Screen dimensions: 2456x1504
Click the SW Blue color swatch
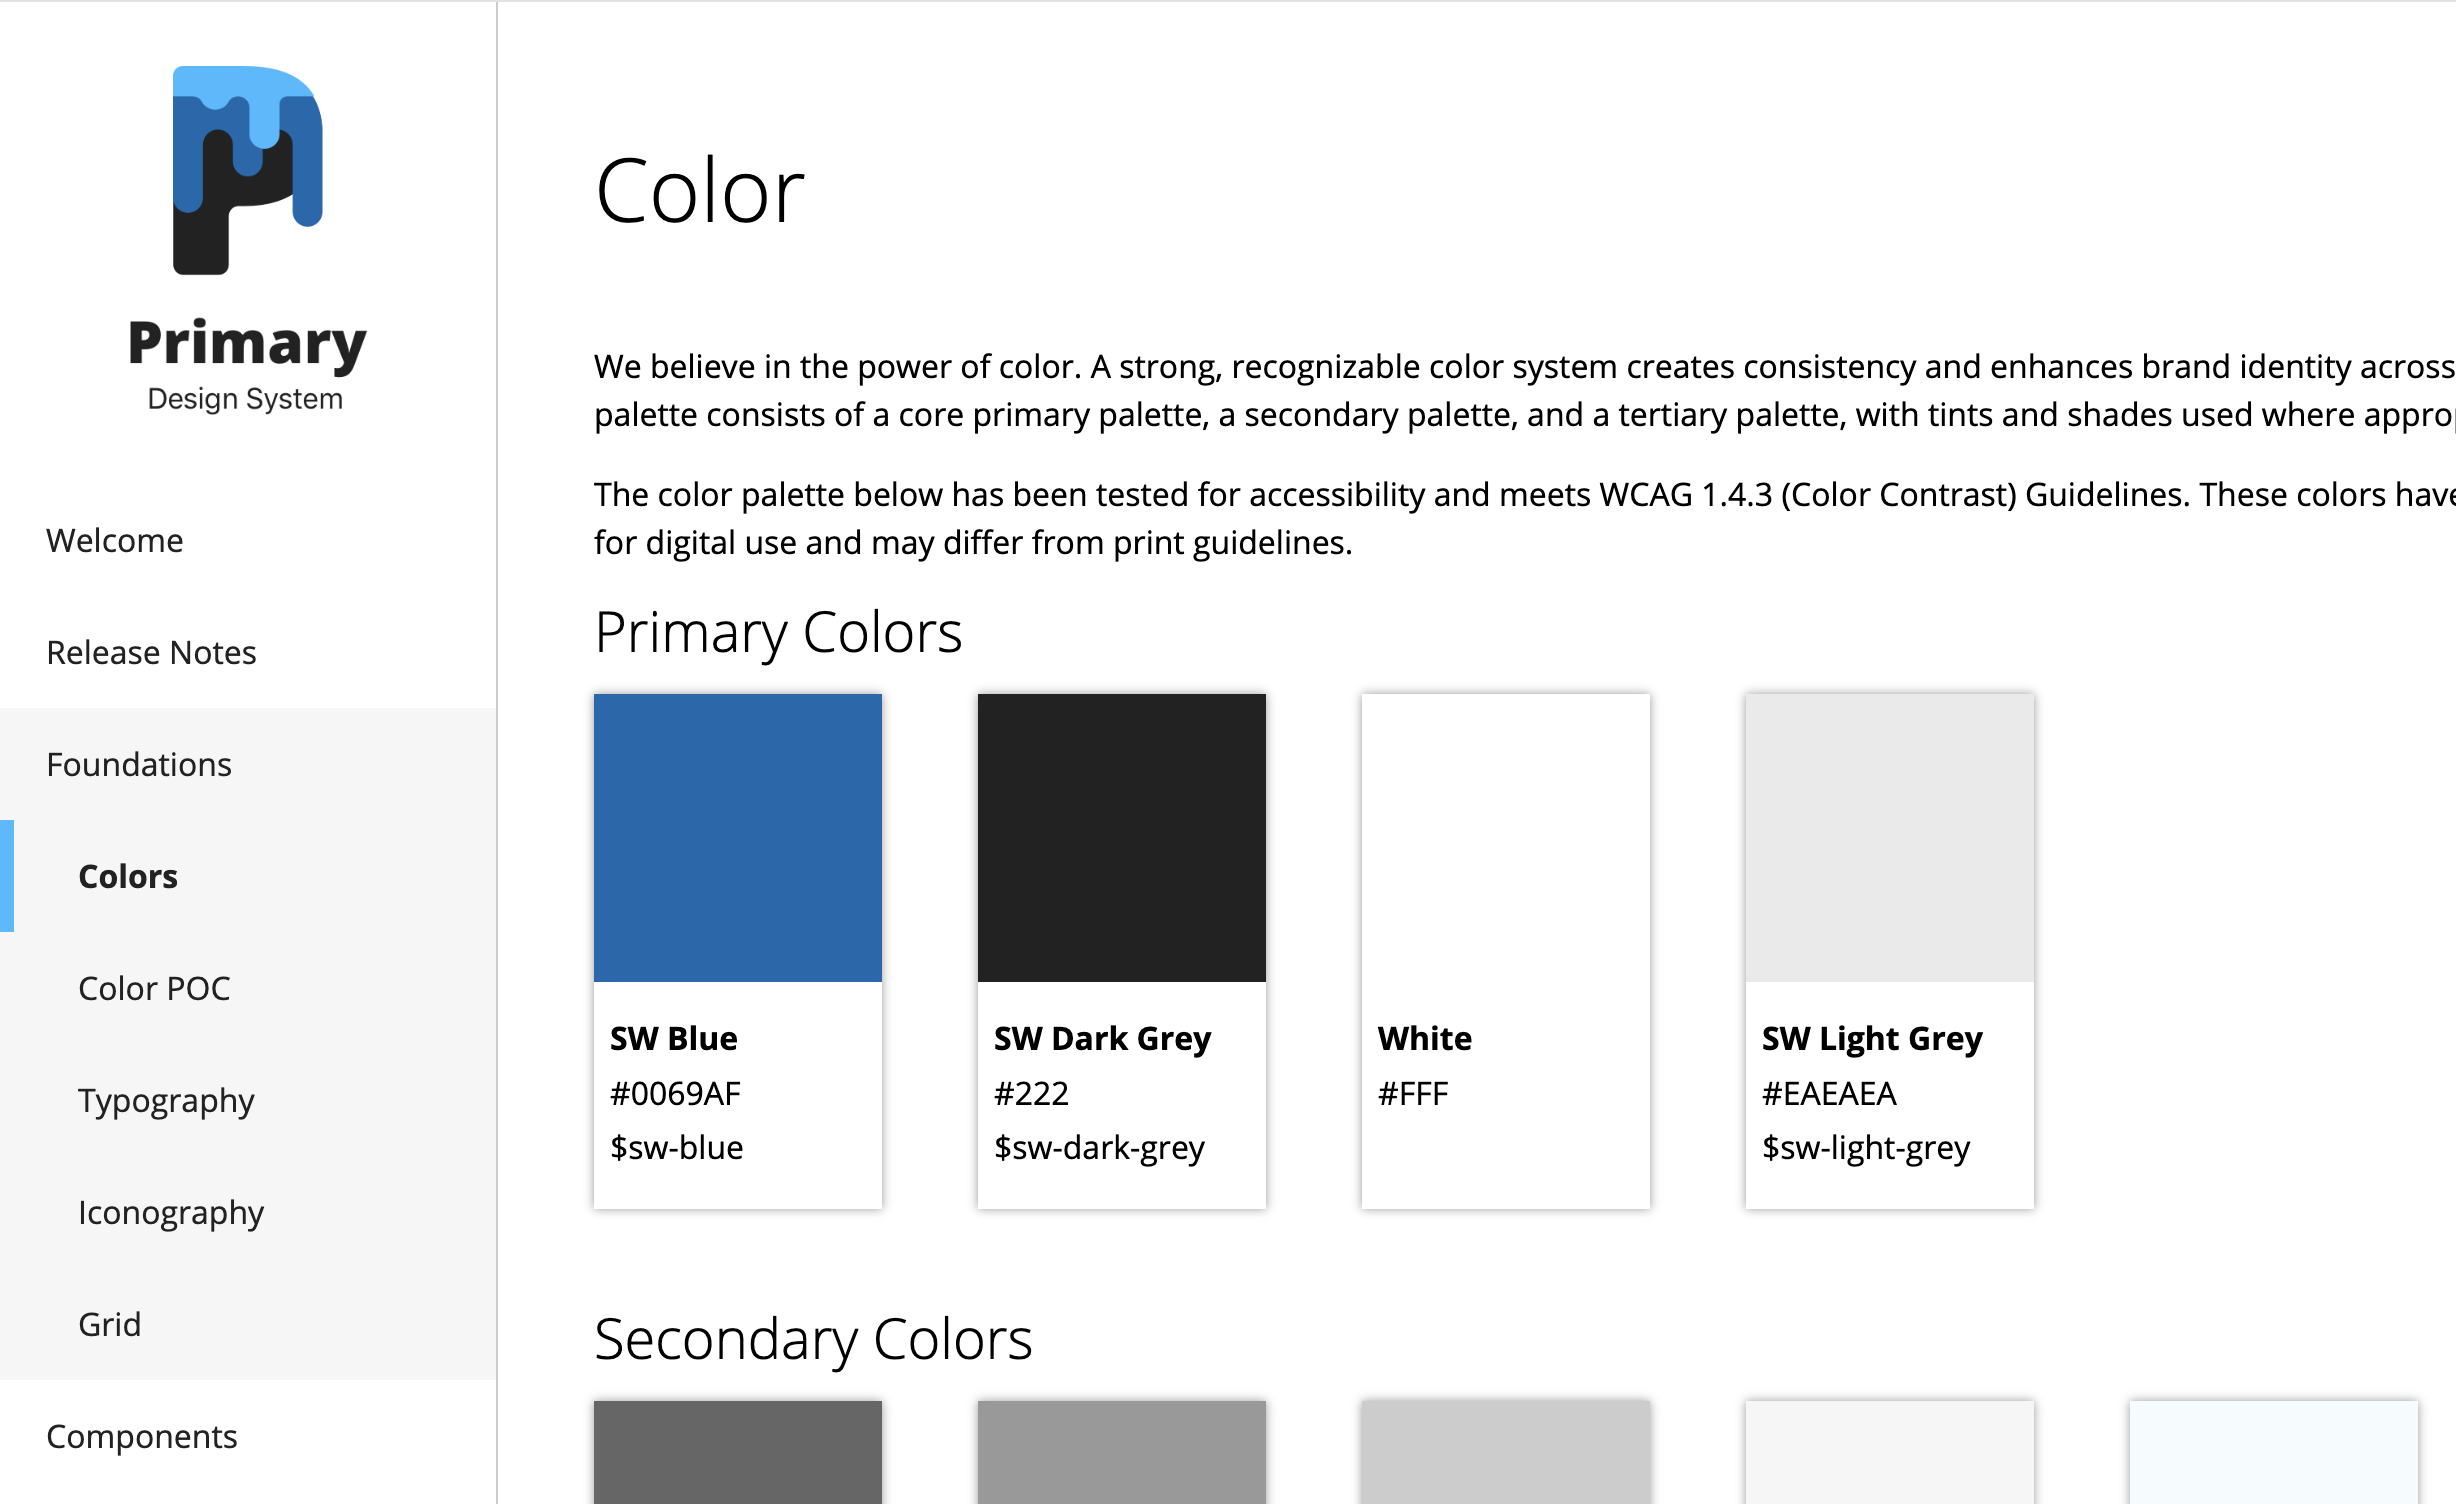tap(738, 838)
